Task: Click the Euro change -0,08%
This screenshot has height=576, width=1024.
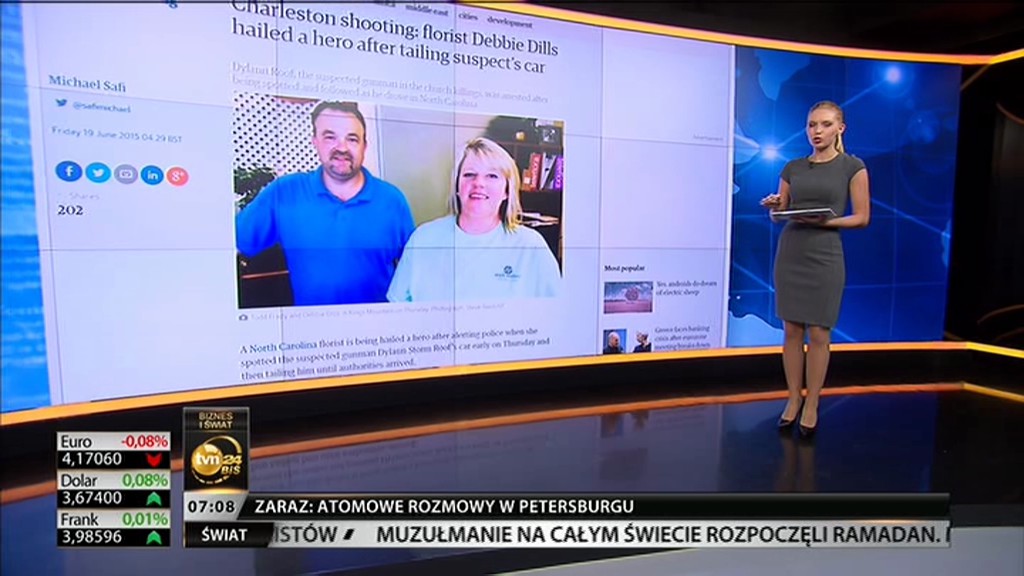Action: pos(144,441)
